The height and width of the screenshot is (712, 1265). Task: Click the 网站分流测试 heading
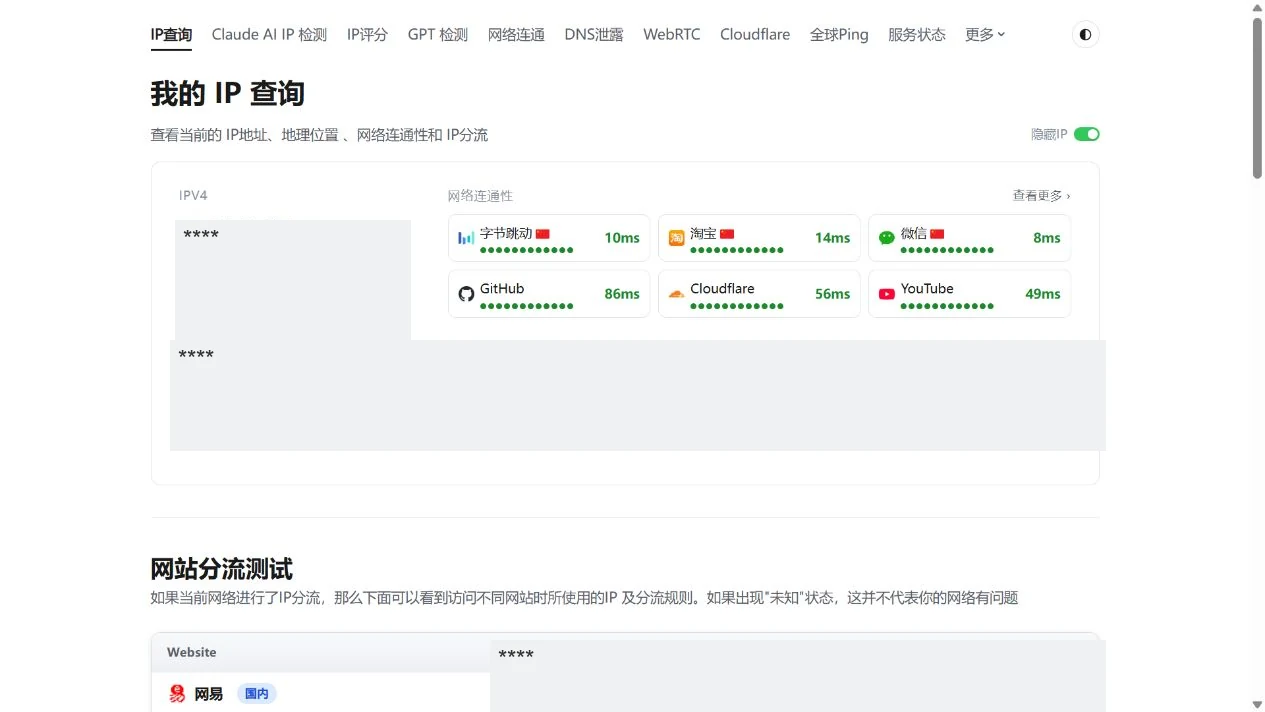[221, 570]
